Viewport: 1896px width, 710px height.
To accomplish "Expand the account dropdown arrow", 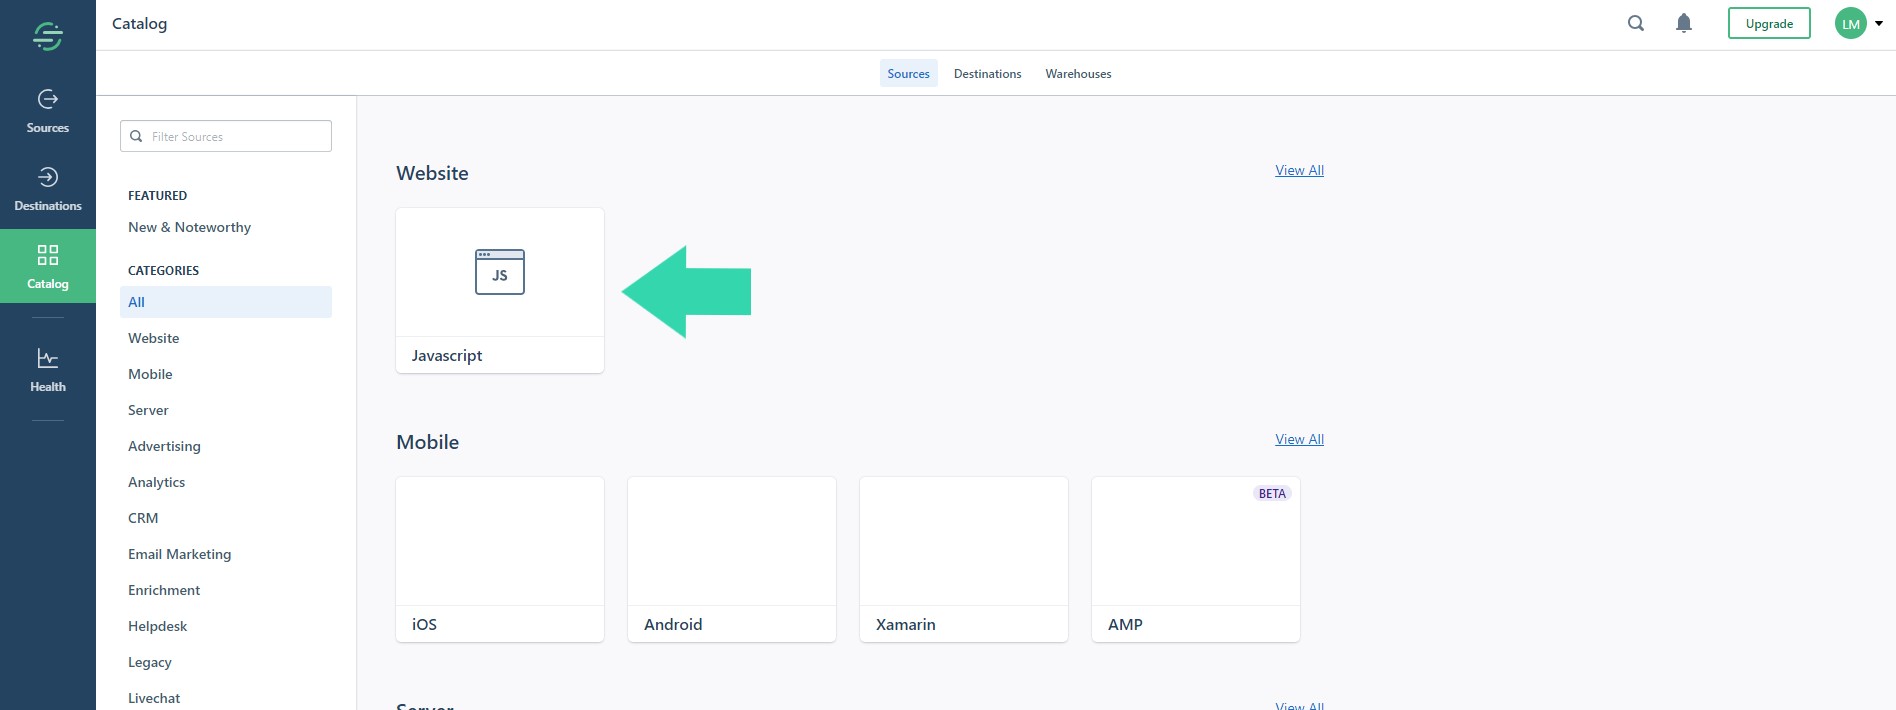I will click(x=1879, y=23).
